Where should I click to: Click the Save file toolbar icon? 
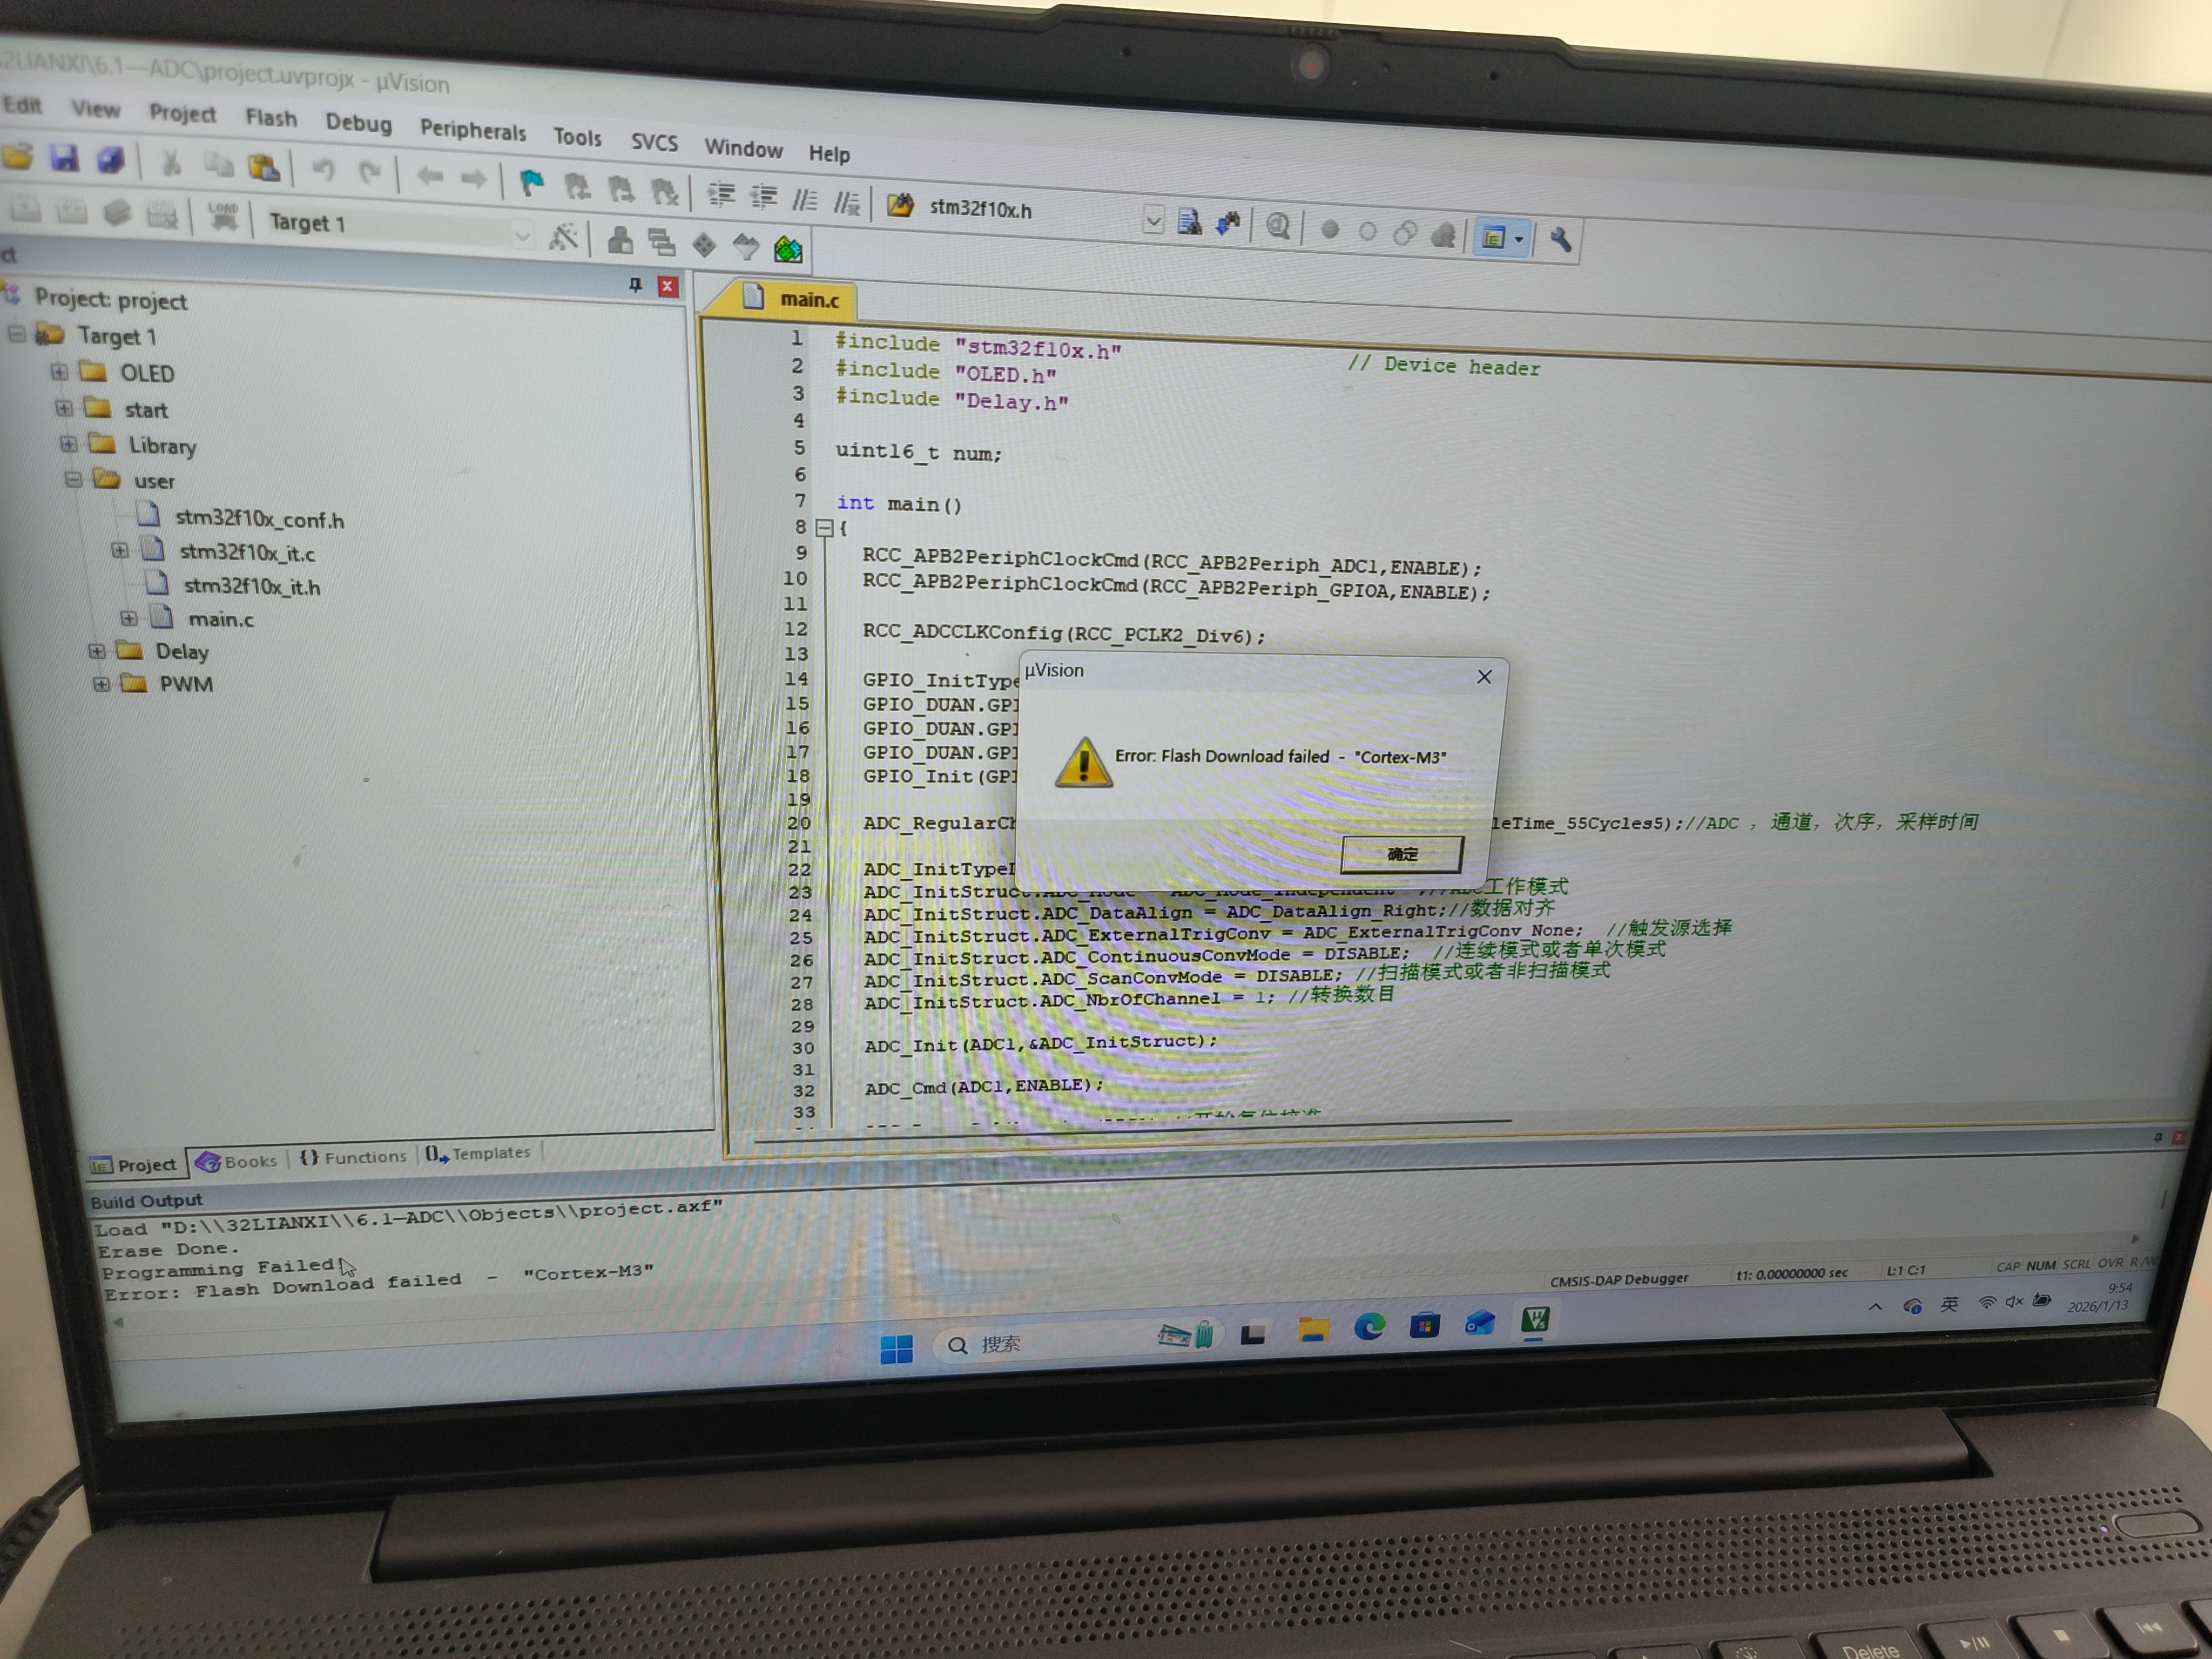coord(65,158)
